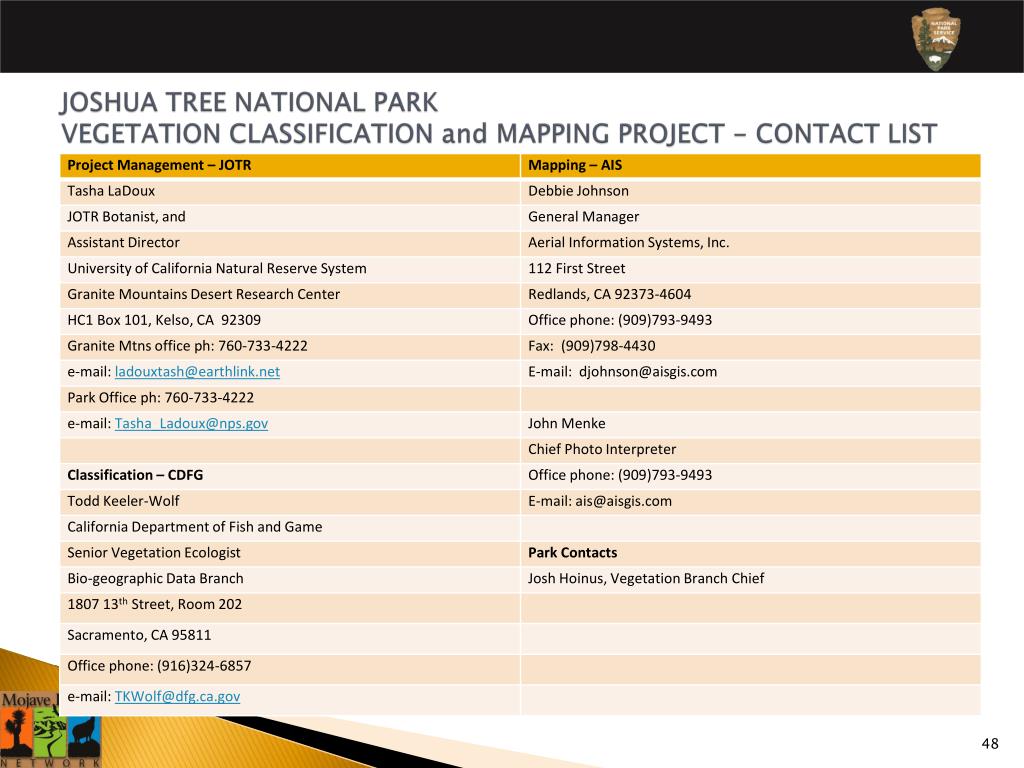This screenshot has height=768, width=1024.
Task: Click the Mojave Network logo
Action: (50, 729)
